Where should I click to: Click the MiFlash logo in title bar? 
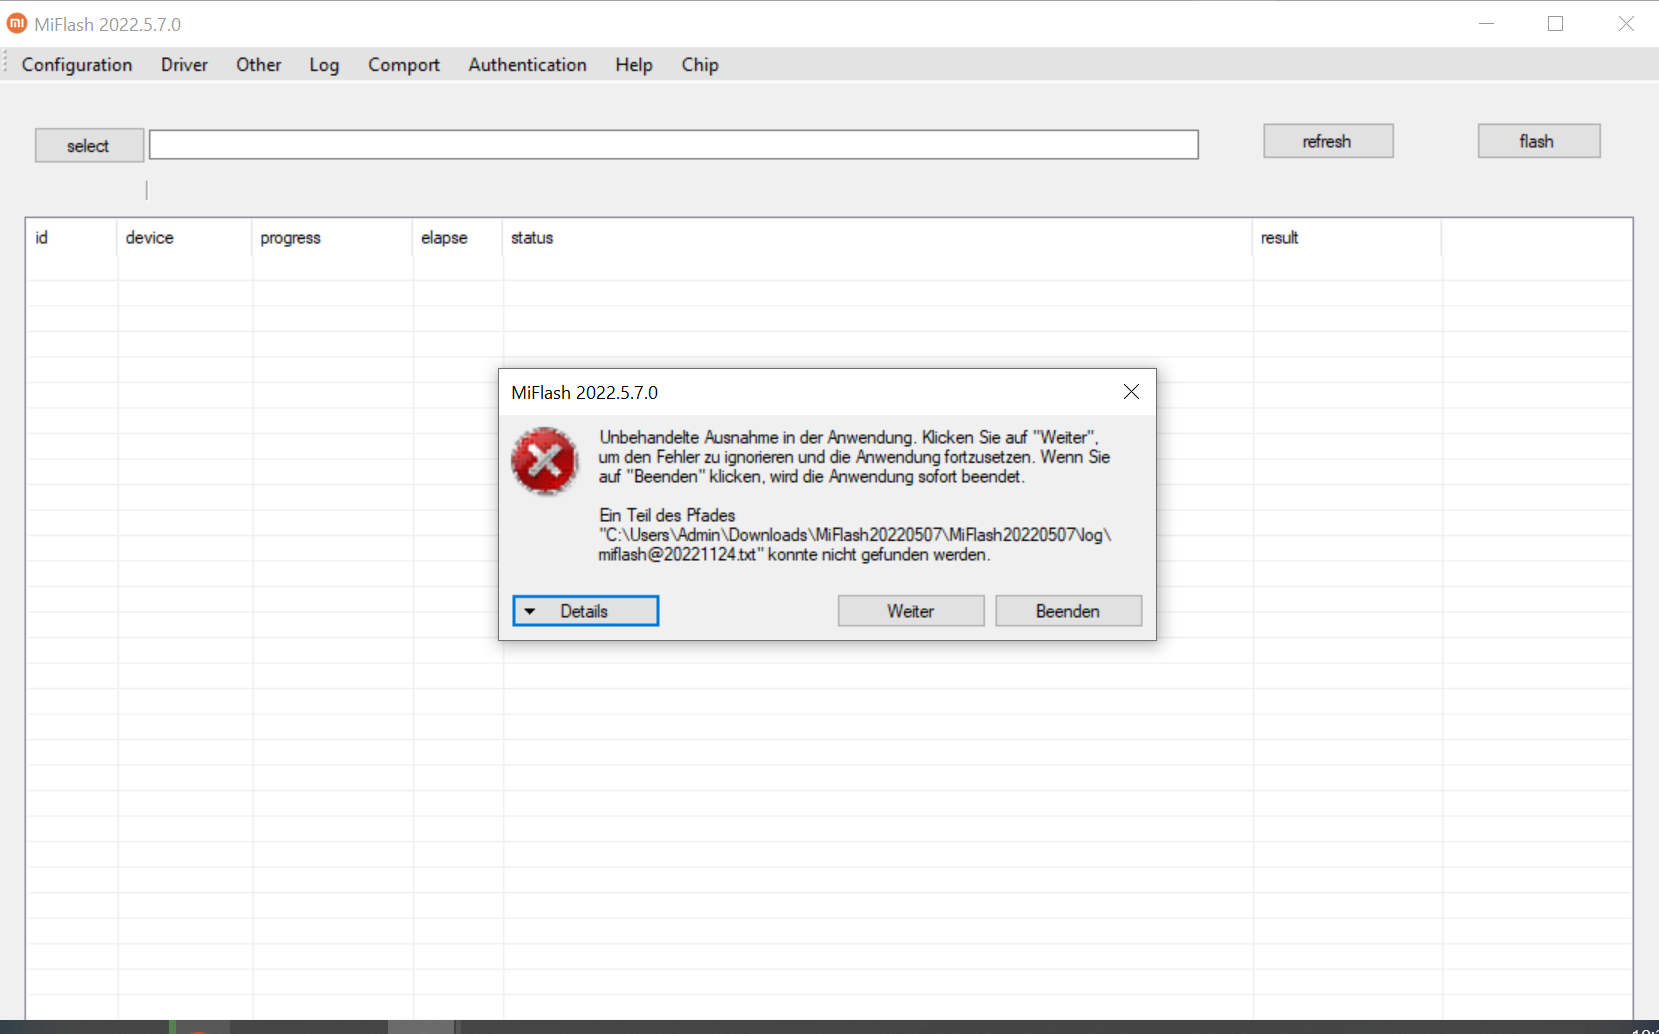click(x=17, y=23)
